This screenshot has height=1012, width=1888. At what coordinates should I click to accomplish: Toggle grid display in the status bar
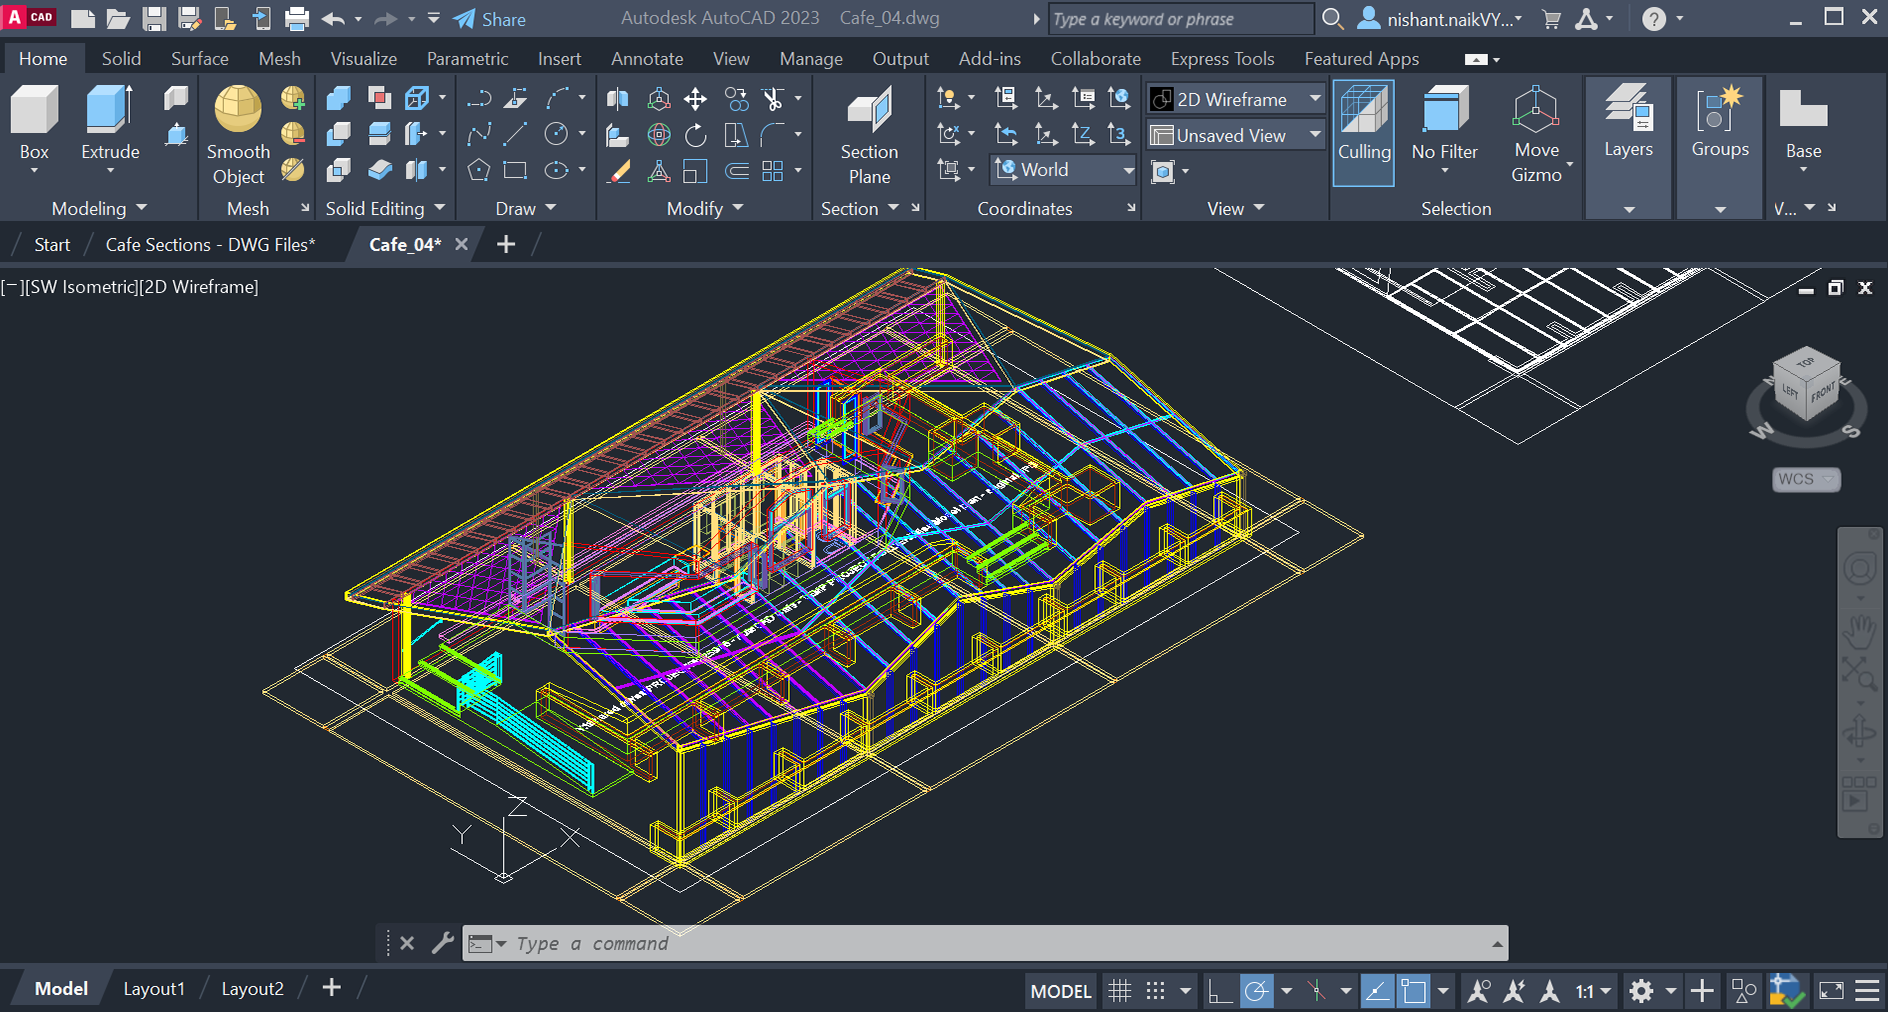(x=1120, y=991)
